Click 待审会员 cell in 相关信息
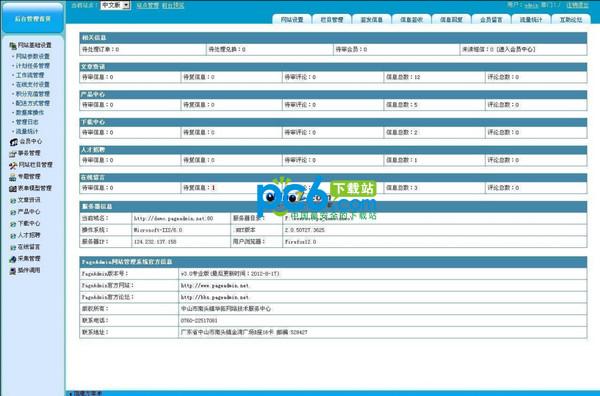The width and height of the screenshot is (600, 396). (396, 49)
